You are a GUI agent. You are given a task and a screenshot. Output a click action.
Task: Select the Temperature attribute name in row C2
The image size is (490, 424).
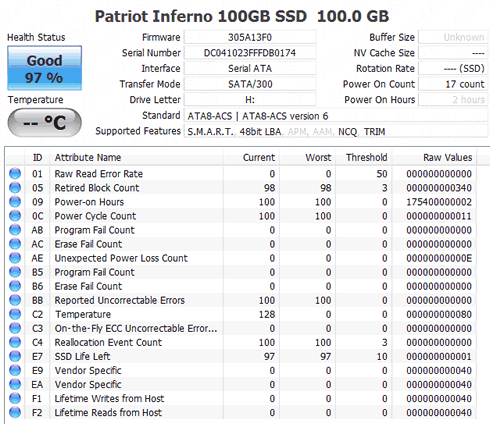pos(83,314)
